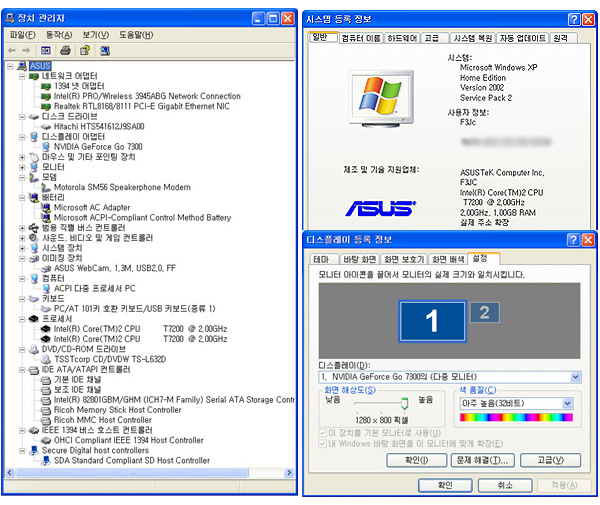The width and height of the screenshot is (600, 505).
Task: Click the properties view toolbar icon
Action: pos(46,50)
